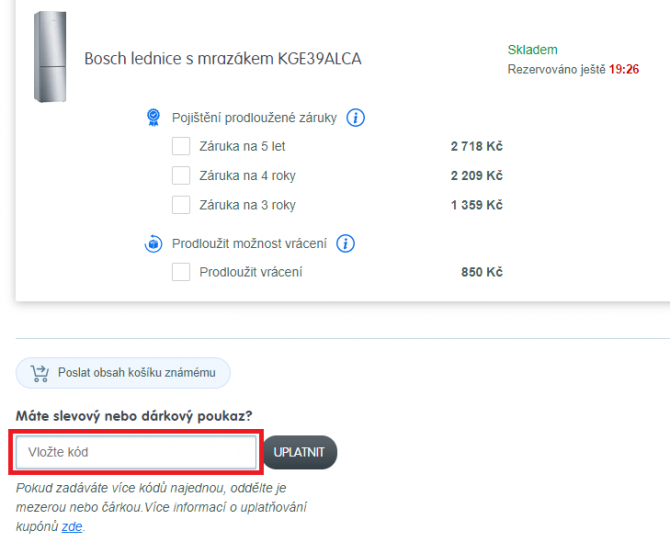Open info about extending return period
Image resolution: width=670 pixels, height=542 pixels.
(x=345, y=244)
